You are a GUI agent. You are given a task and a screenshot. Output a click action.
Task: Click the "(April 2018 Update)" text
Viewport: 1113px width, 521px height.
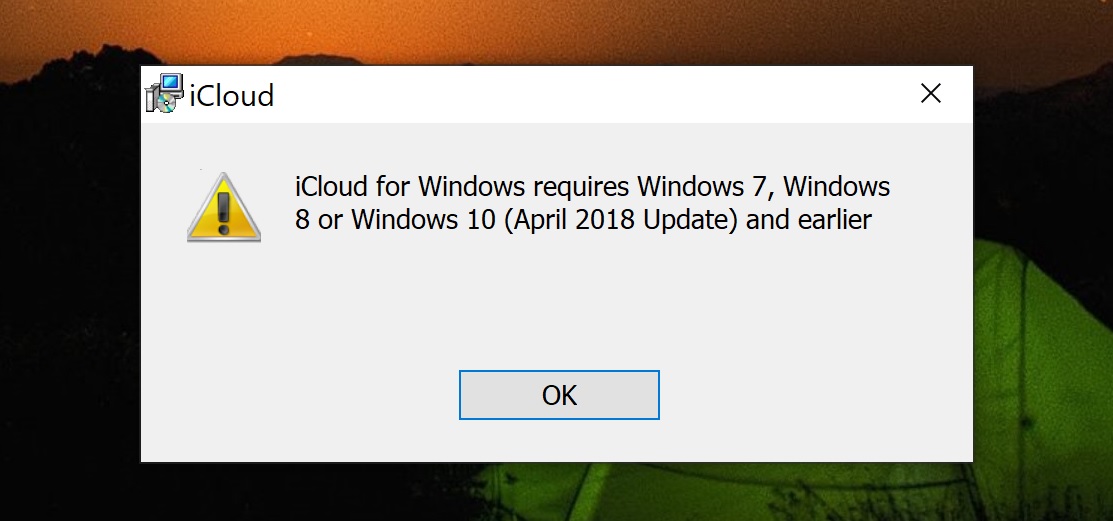pyautogui.click(x=620, y=220)
